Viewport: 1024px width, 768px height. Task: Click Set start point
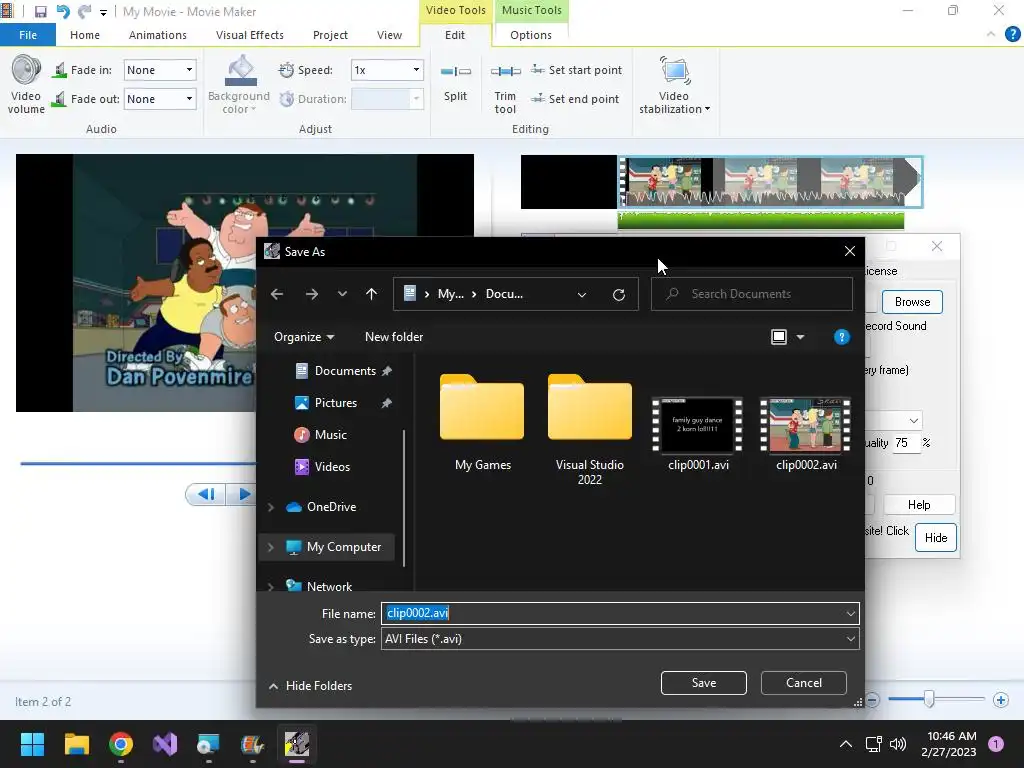577,70
